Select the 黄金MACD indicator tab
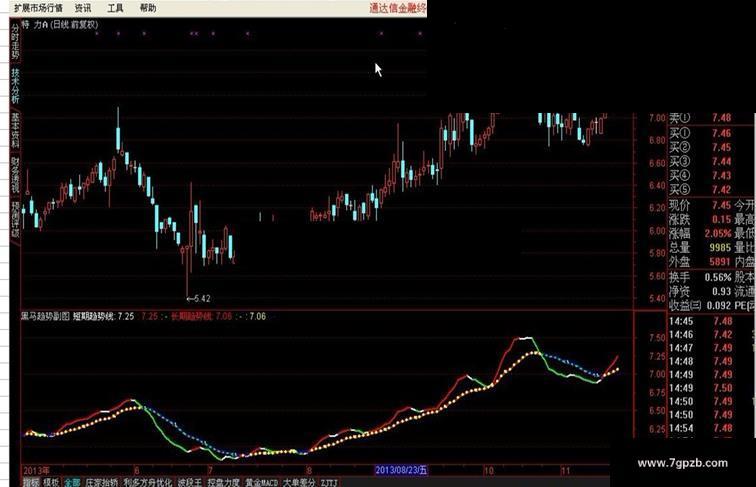Viewport: 756px width, 487px height. click(262, 482)
